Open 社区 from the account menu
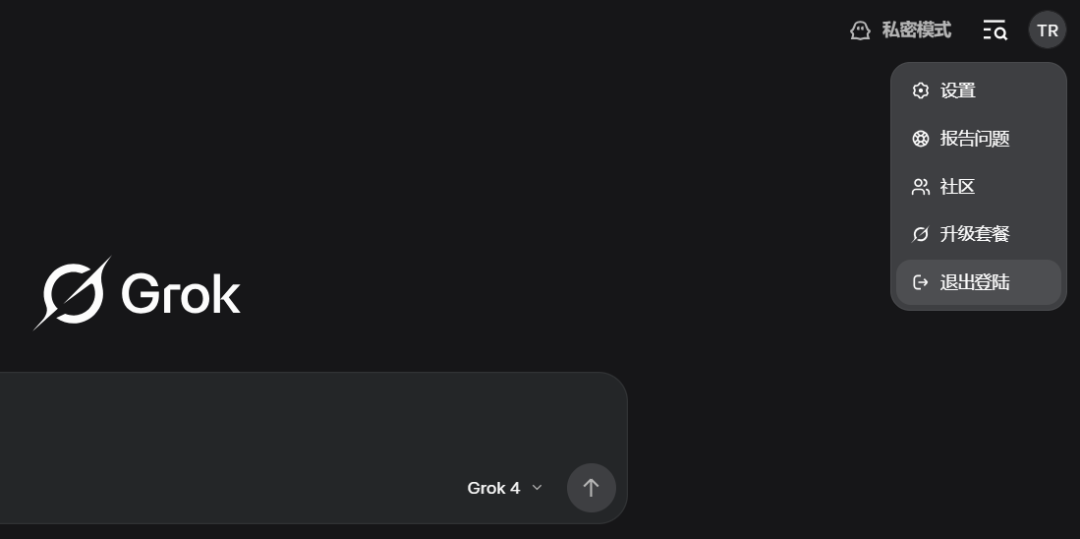Screen dimensions: 1080x539 [958, 187]
